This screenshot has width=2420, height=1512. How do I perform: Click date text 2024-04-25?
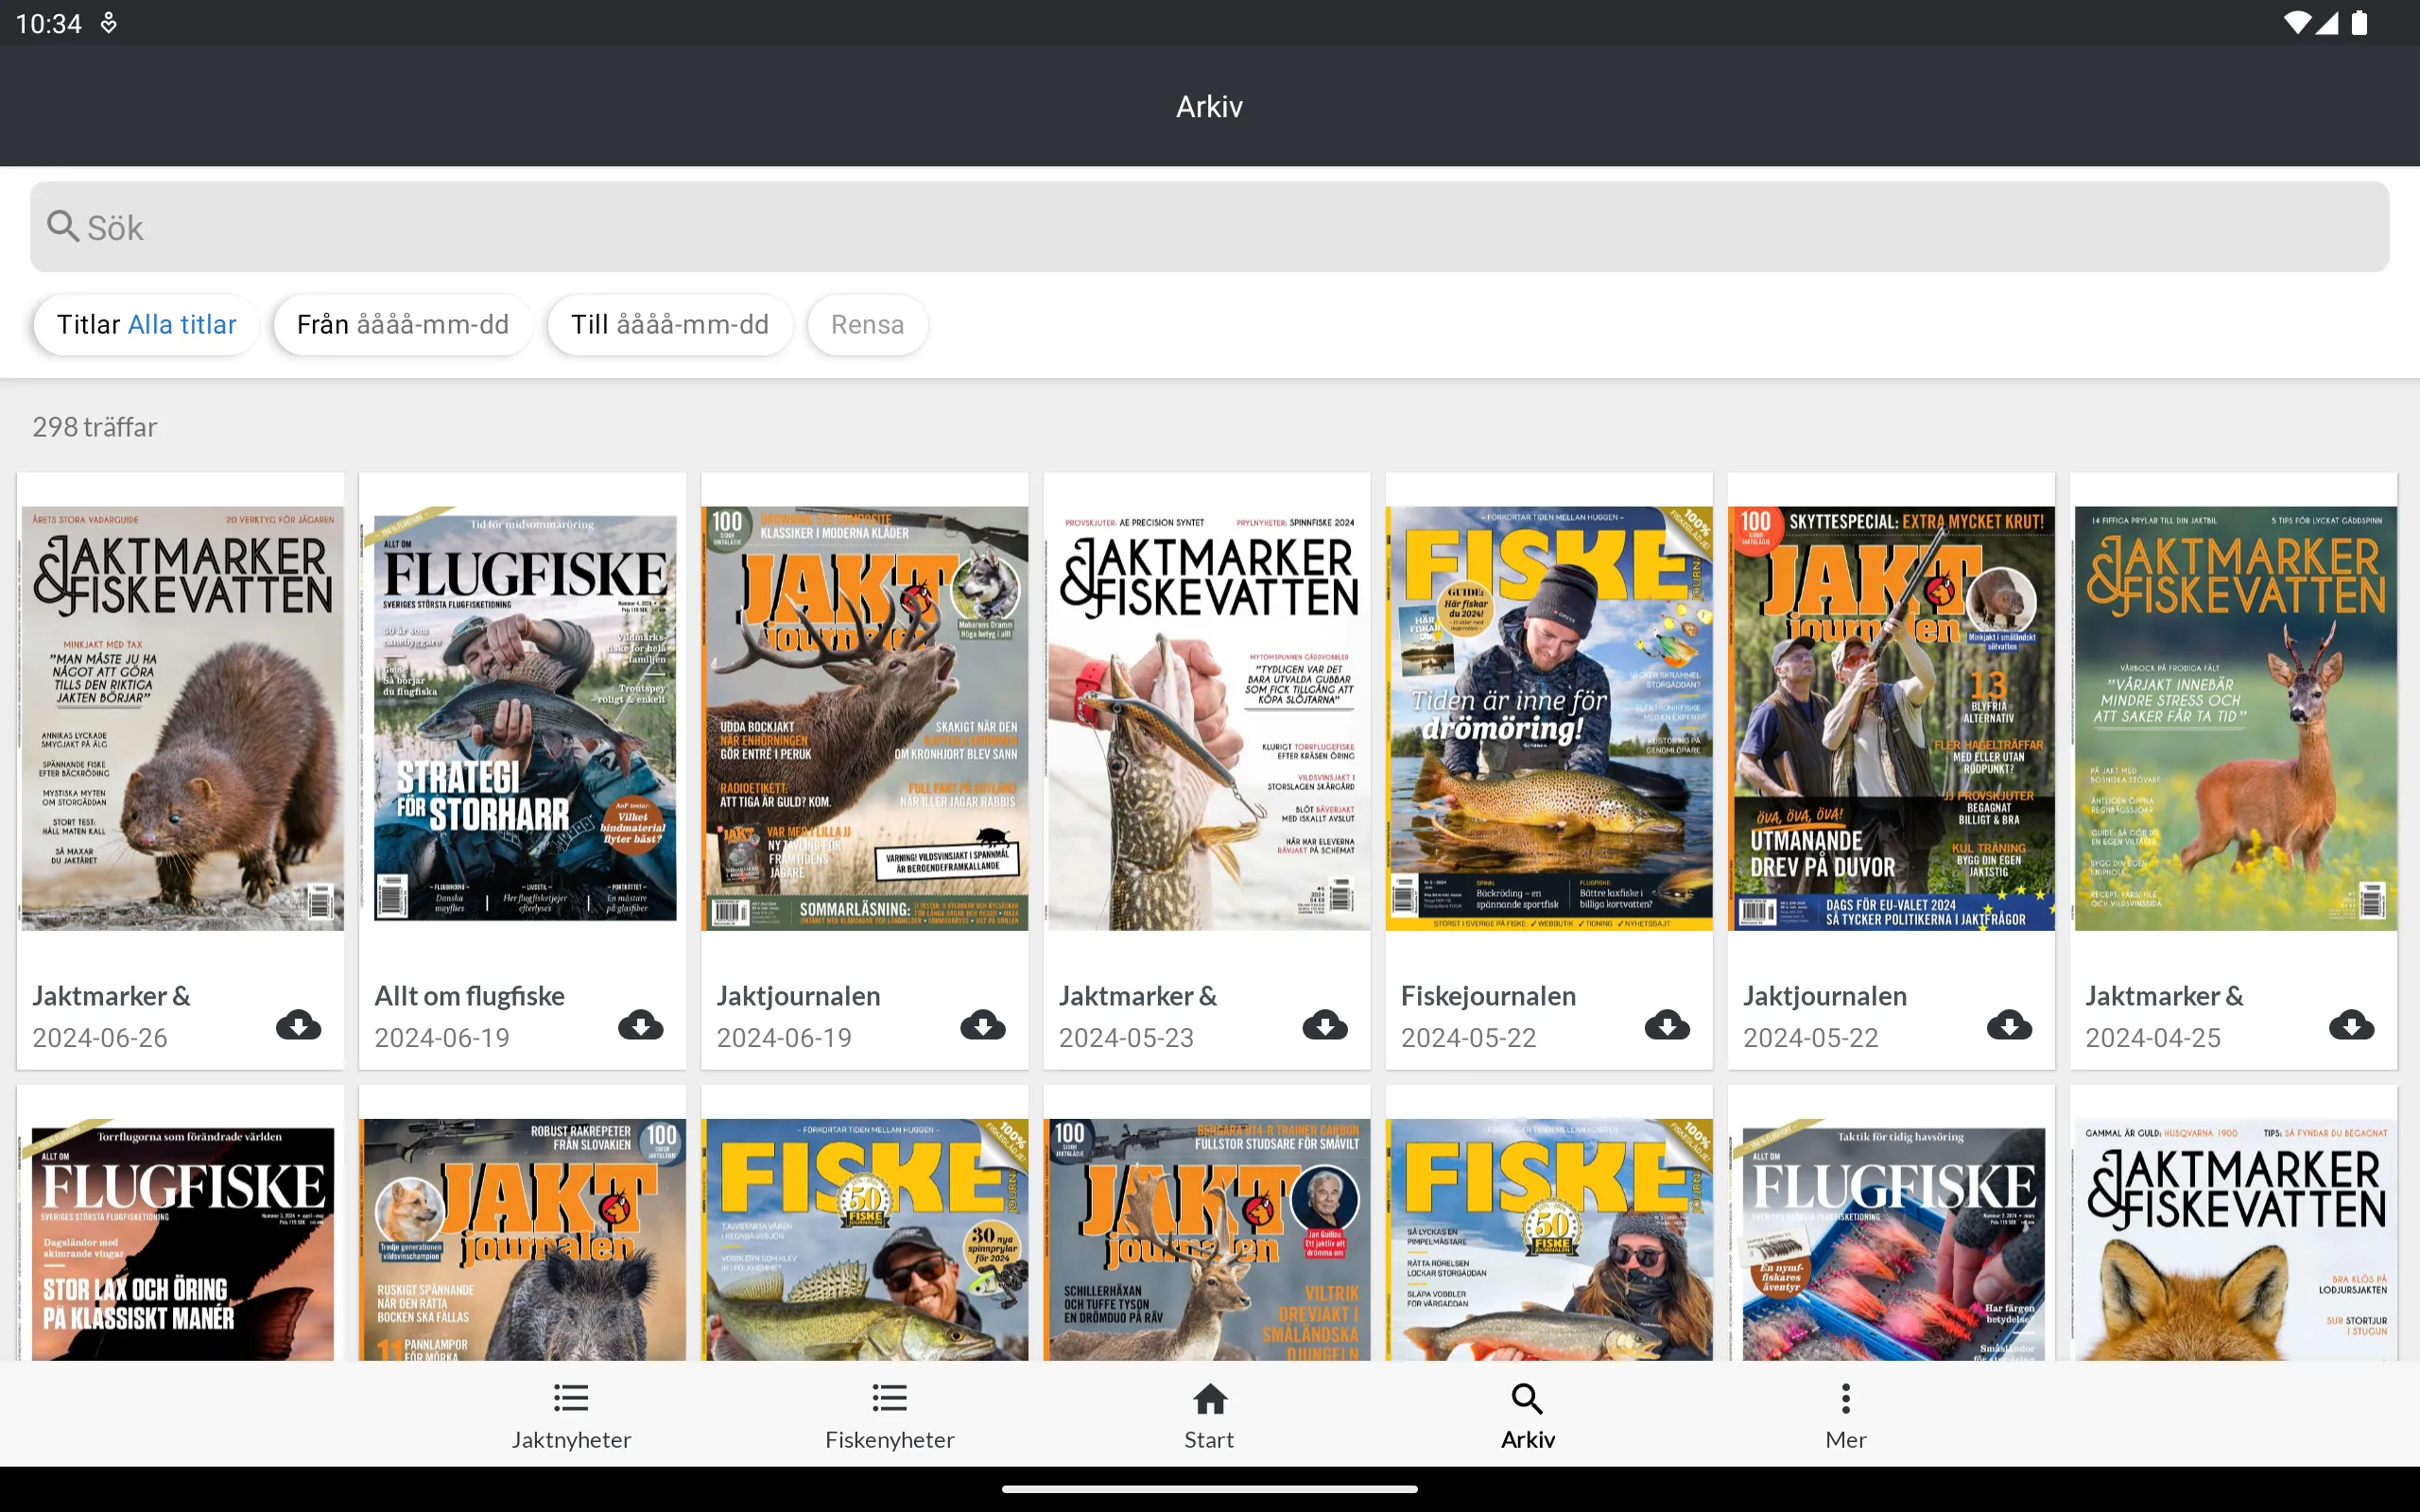click(2152, 1038)
